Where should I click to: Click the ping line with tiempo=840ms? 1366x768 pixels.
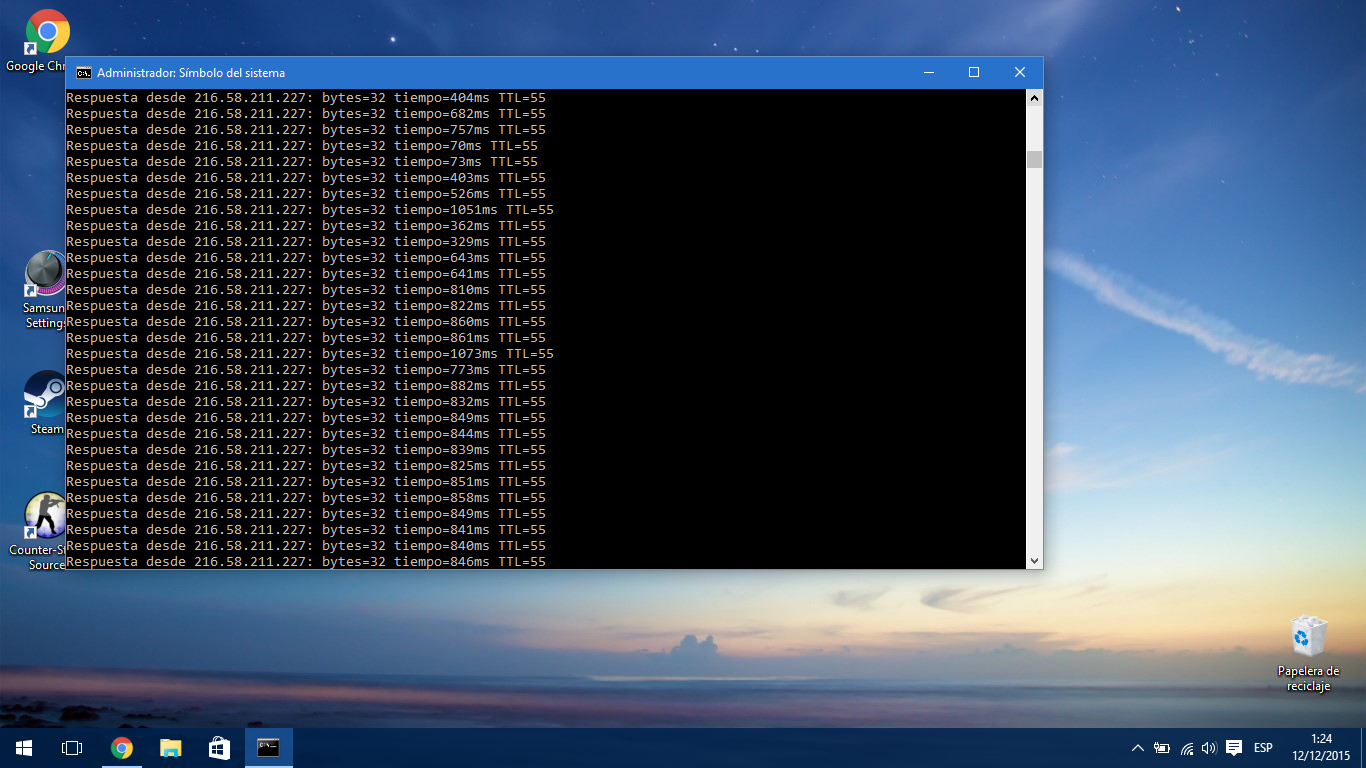coord(306,546)
